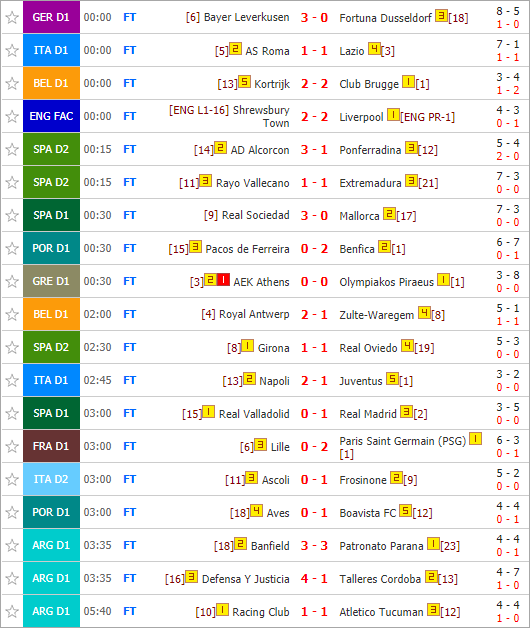Click Defensa Y Justicia 4 - 1 score

coord(314,578)
